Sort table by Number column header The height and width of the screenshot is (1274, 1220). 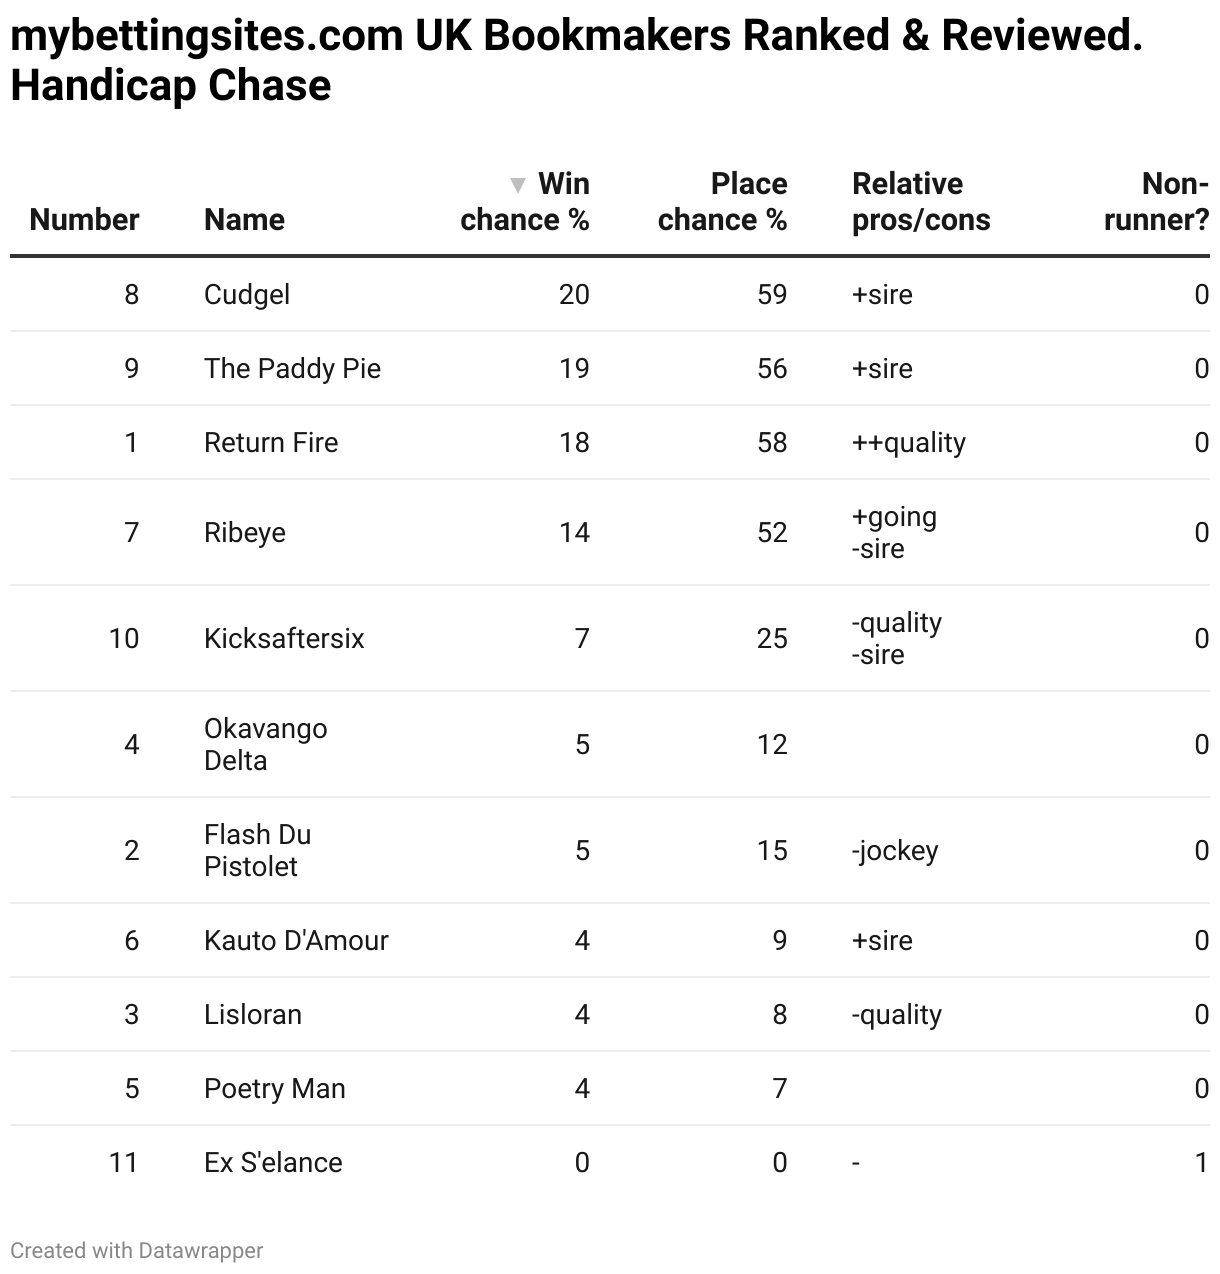tap(84, 220)
